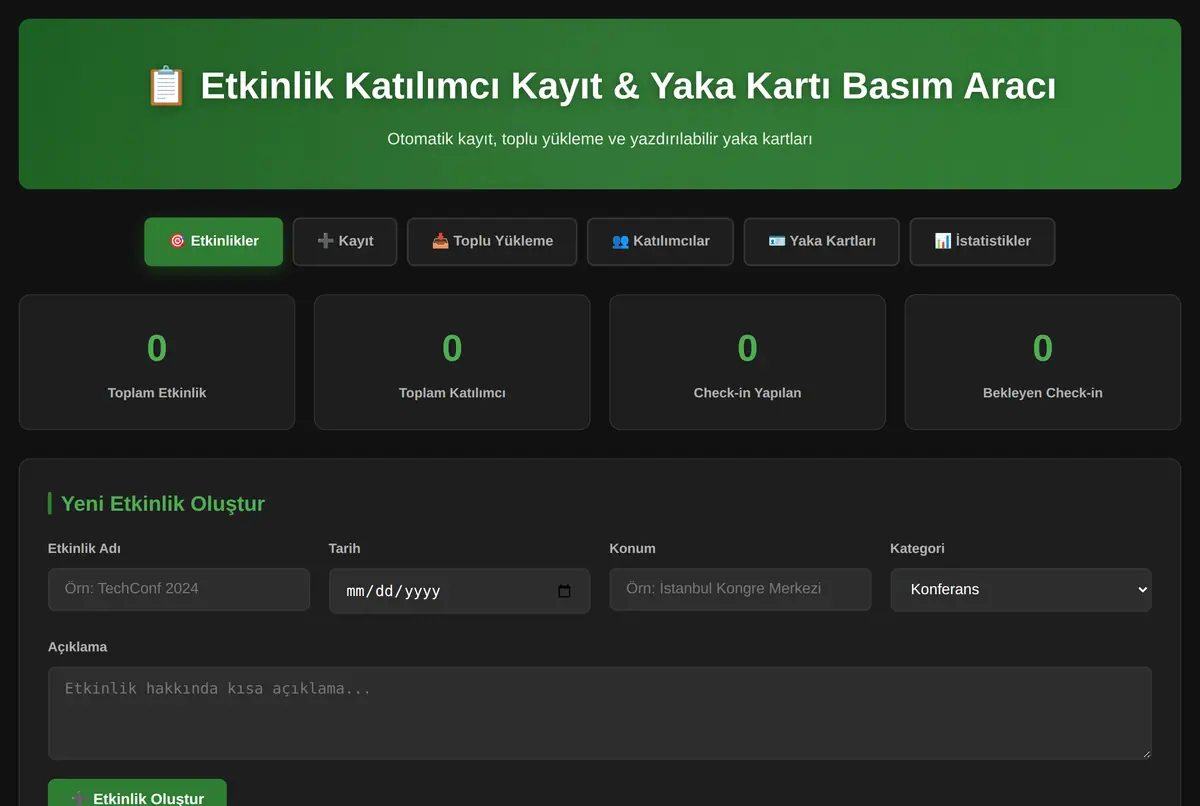
Task: Click the Etkinlik Adı label
Action: pos(84,548)
